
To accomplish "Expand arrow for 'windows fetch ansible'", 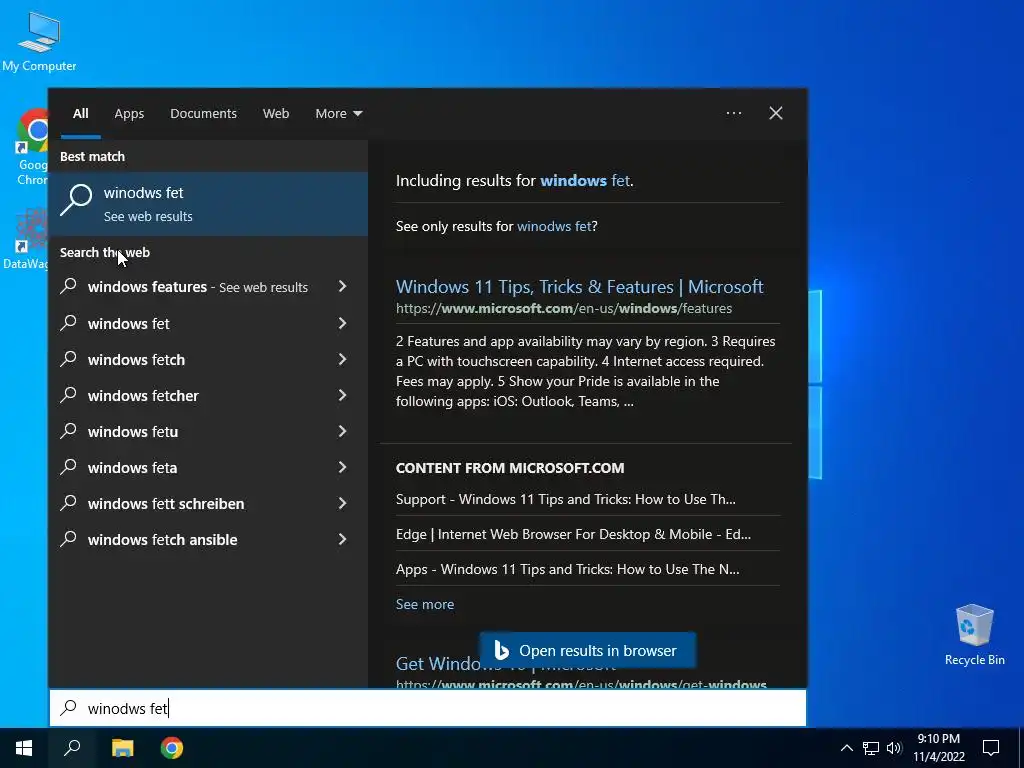I will tap(342, 539).
